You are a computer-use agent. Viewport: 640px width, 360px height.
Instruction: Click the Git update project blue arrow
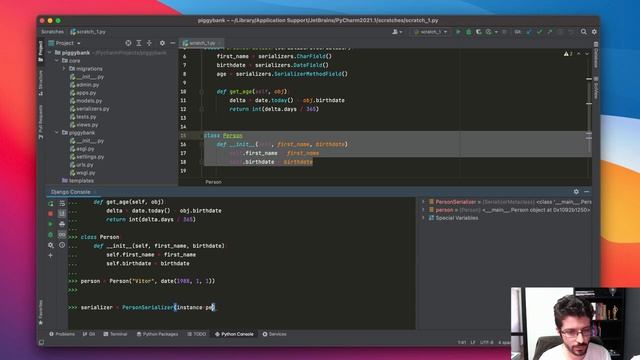click(x=529, y=32)
